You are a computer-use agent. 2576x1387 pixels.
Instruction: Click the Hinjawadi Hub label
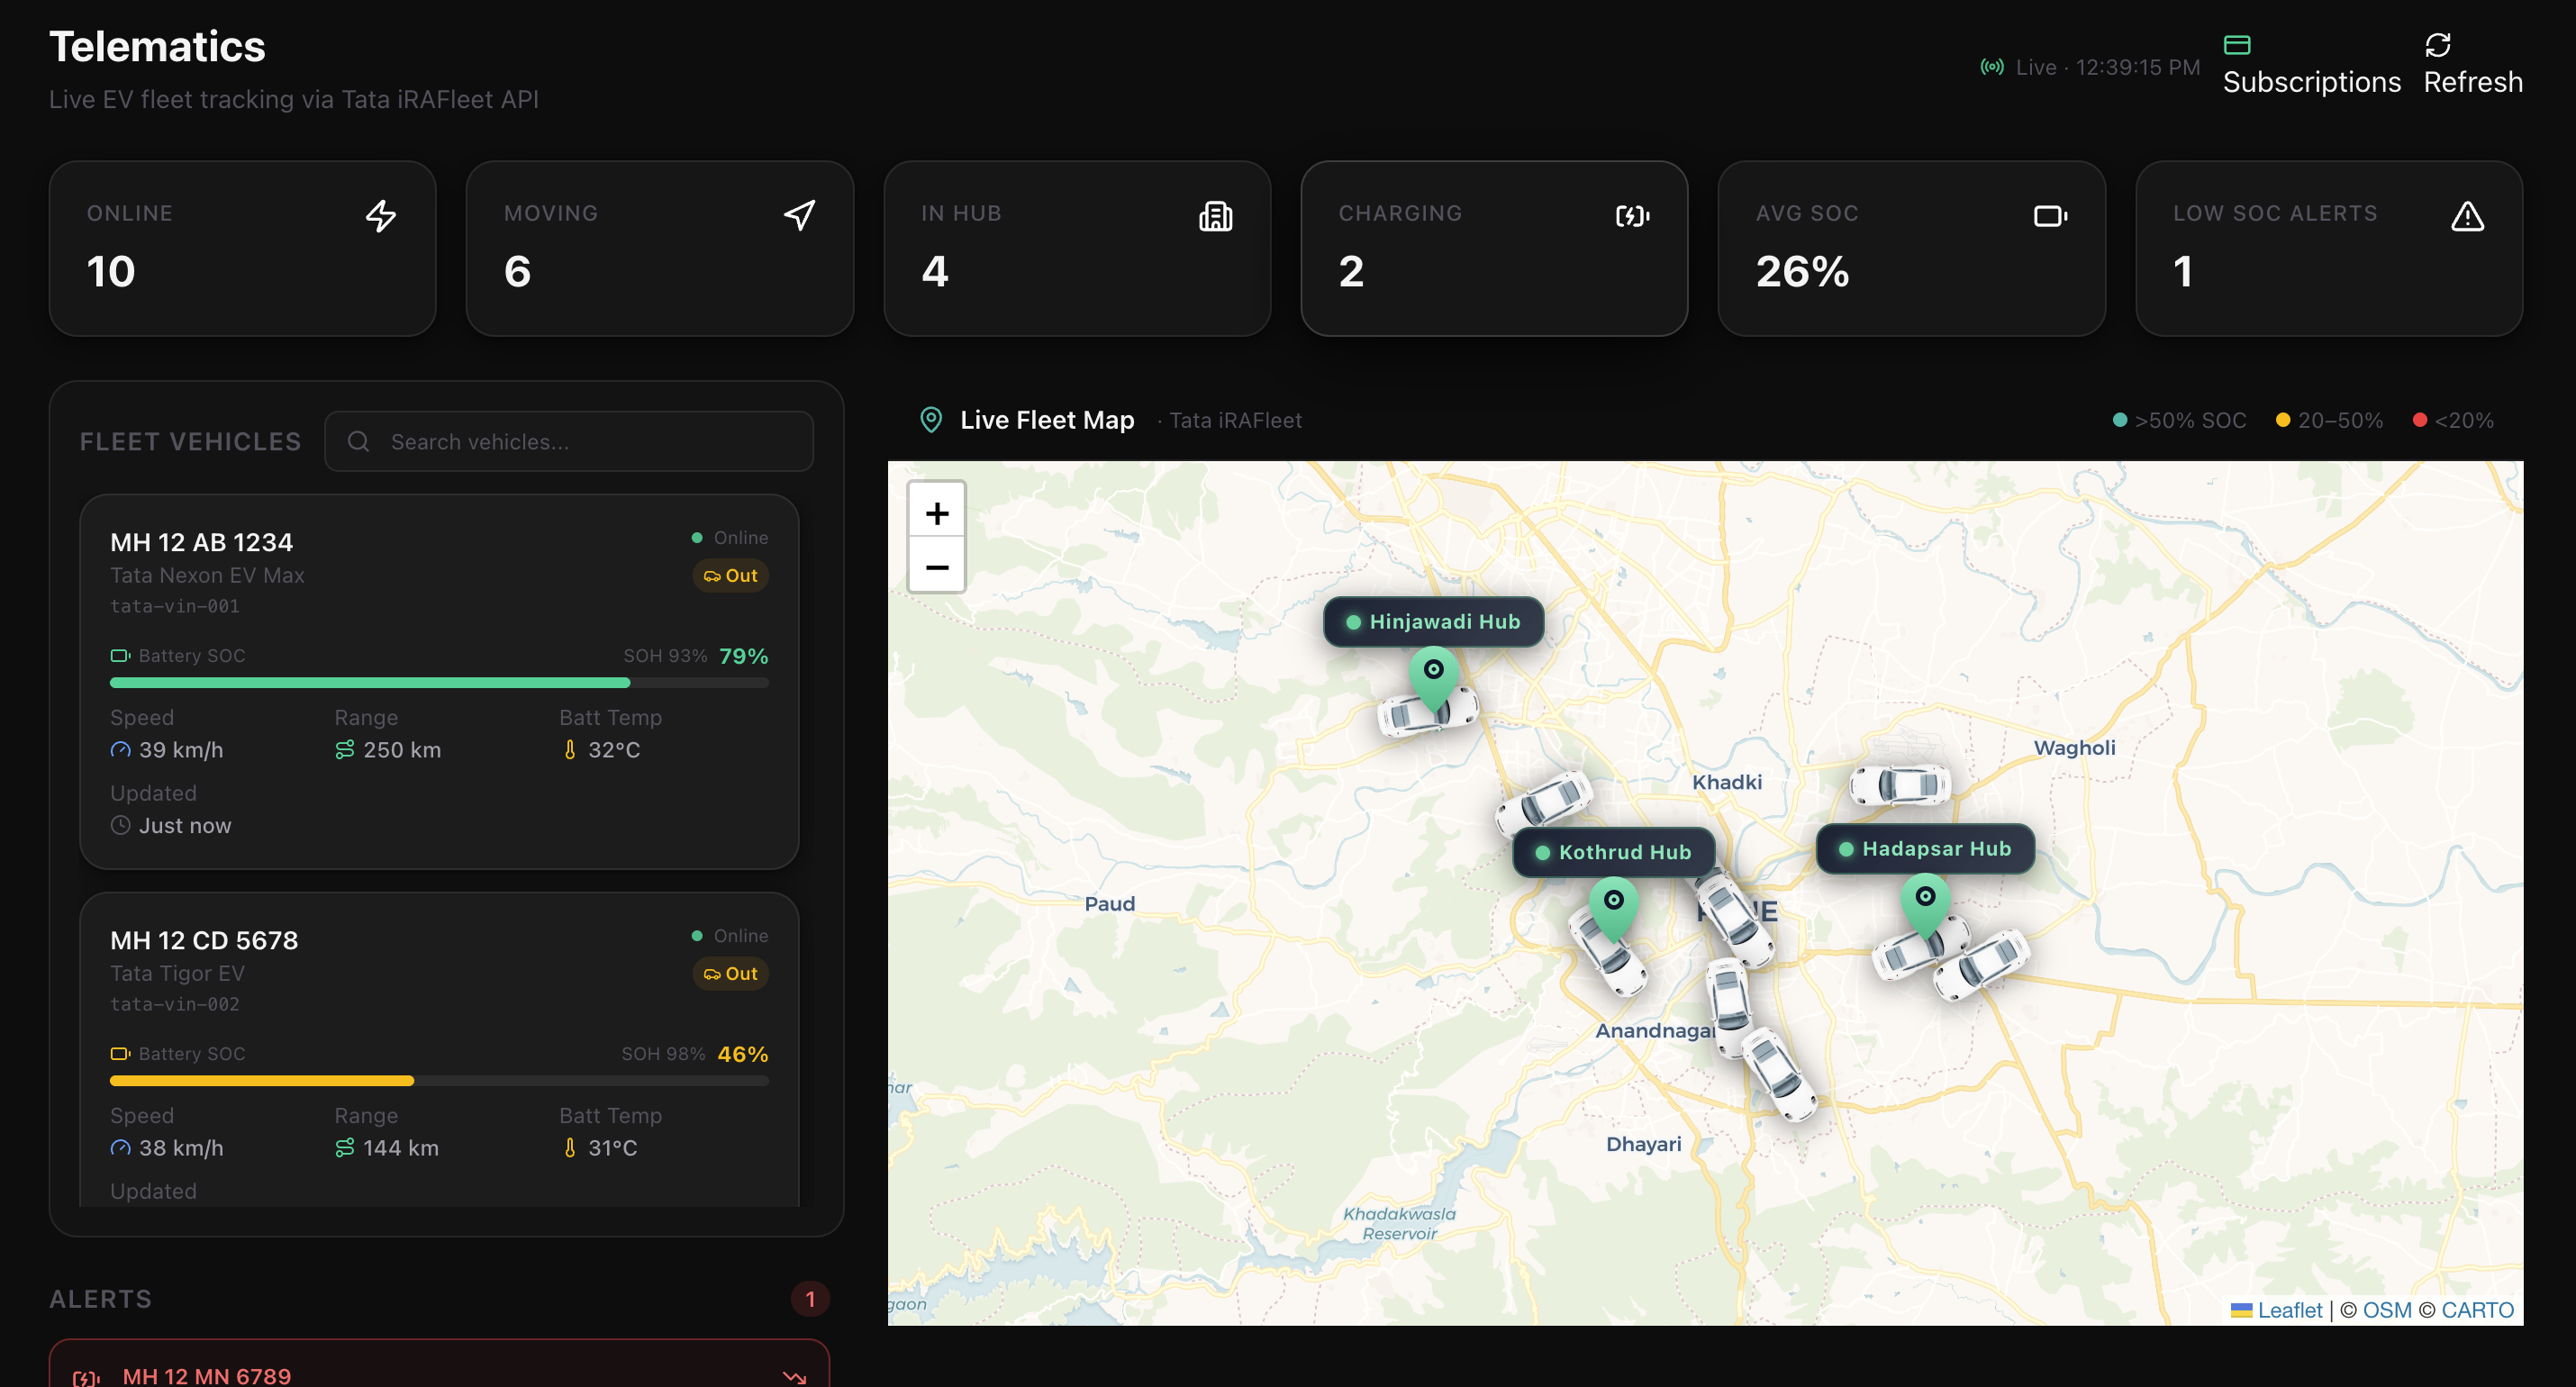pos(1433,622)
